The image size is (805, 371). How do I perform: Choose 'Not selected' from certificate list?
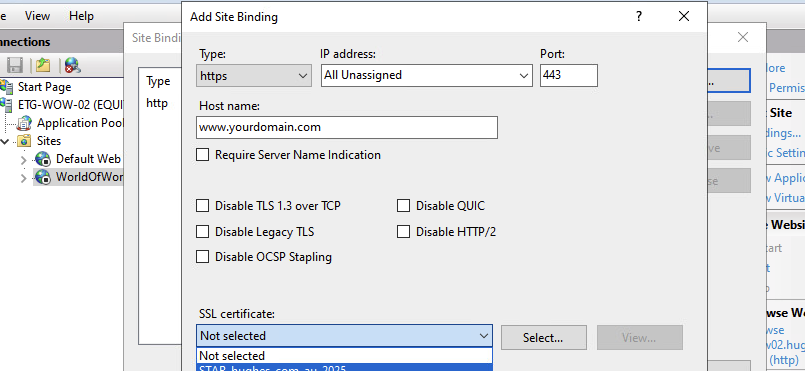click(x=344, y=356)
